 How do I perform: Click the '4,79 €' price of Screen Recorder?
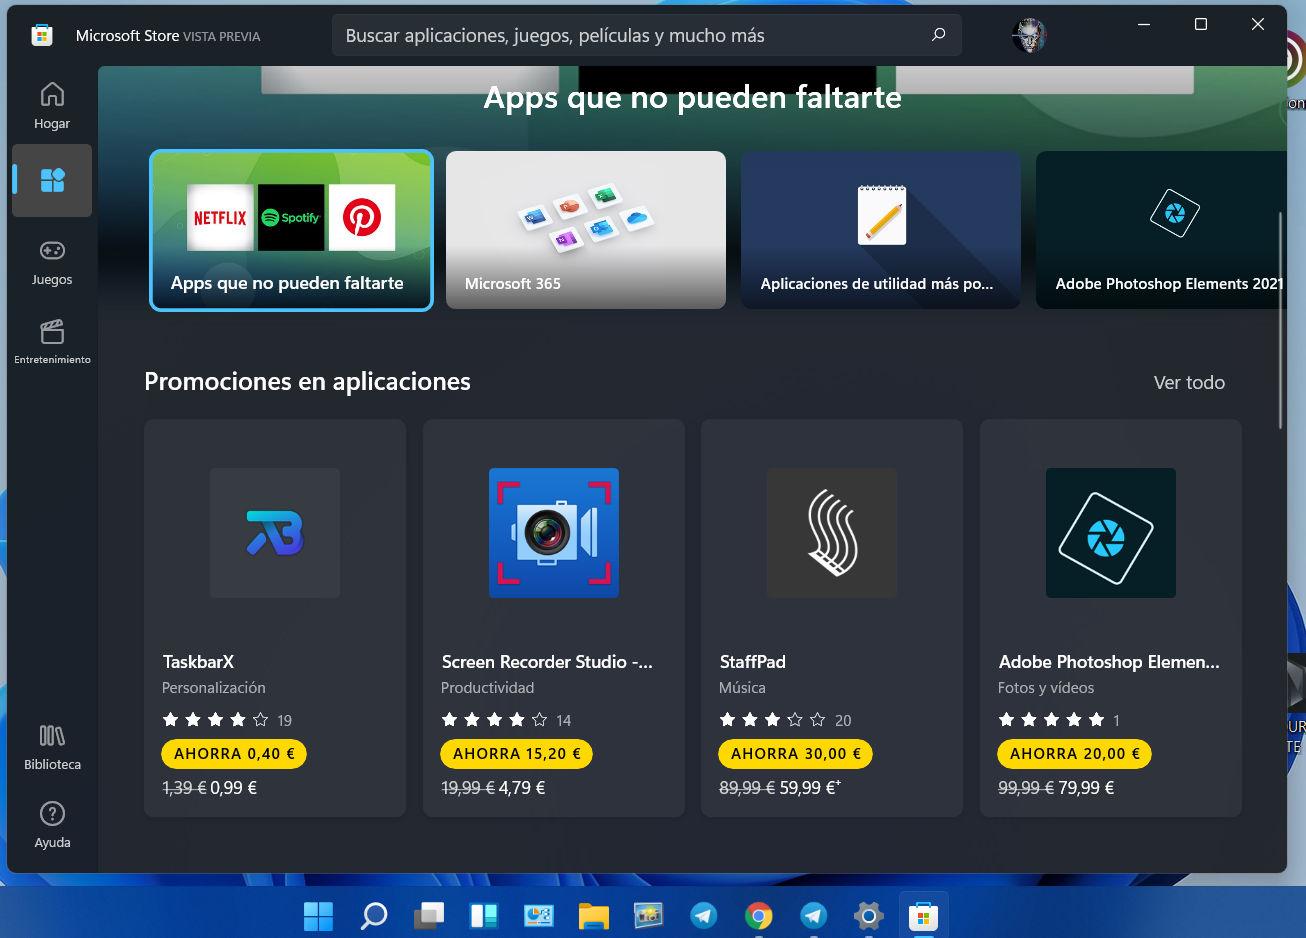click(522, 788)
